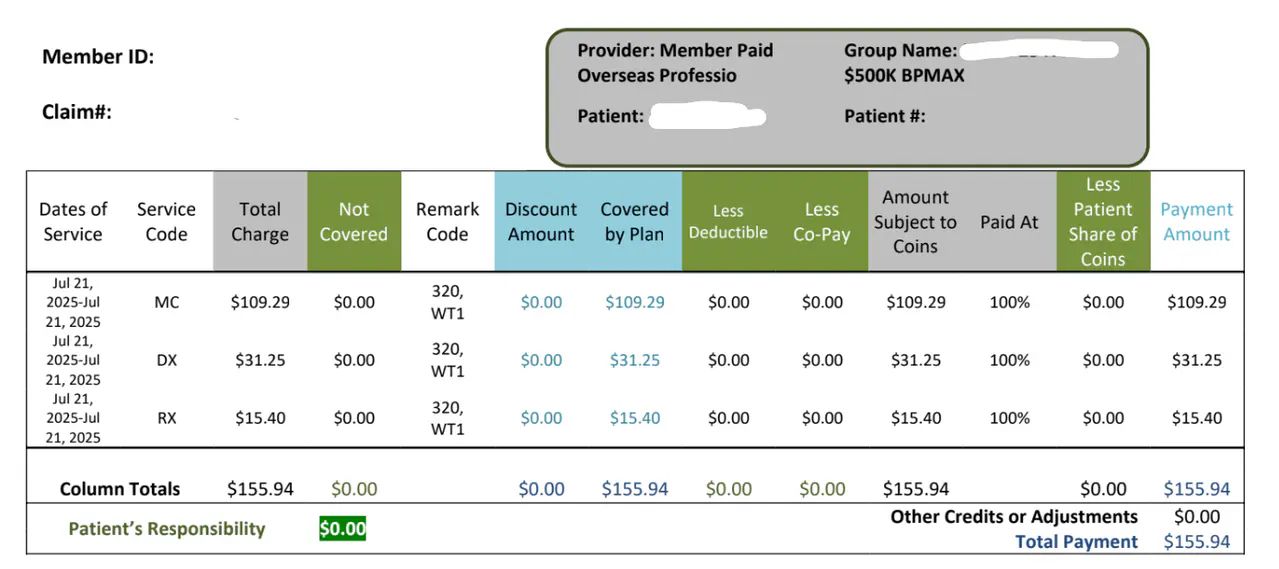Select the Claim# label
The image size is (1279, 569).
[x=77, y=112]
